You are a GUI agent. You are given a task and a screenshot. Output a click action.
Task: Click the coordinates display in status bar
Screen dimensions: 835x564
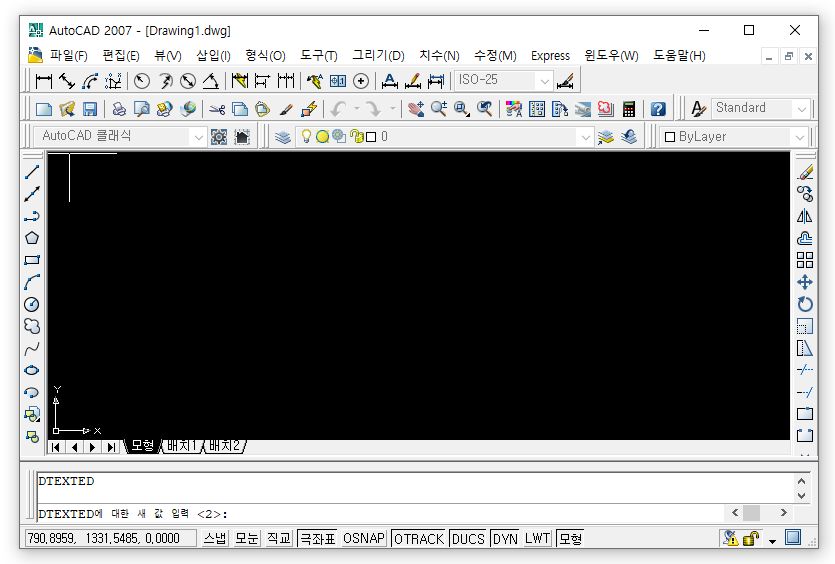(110, 538)
